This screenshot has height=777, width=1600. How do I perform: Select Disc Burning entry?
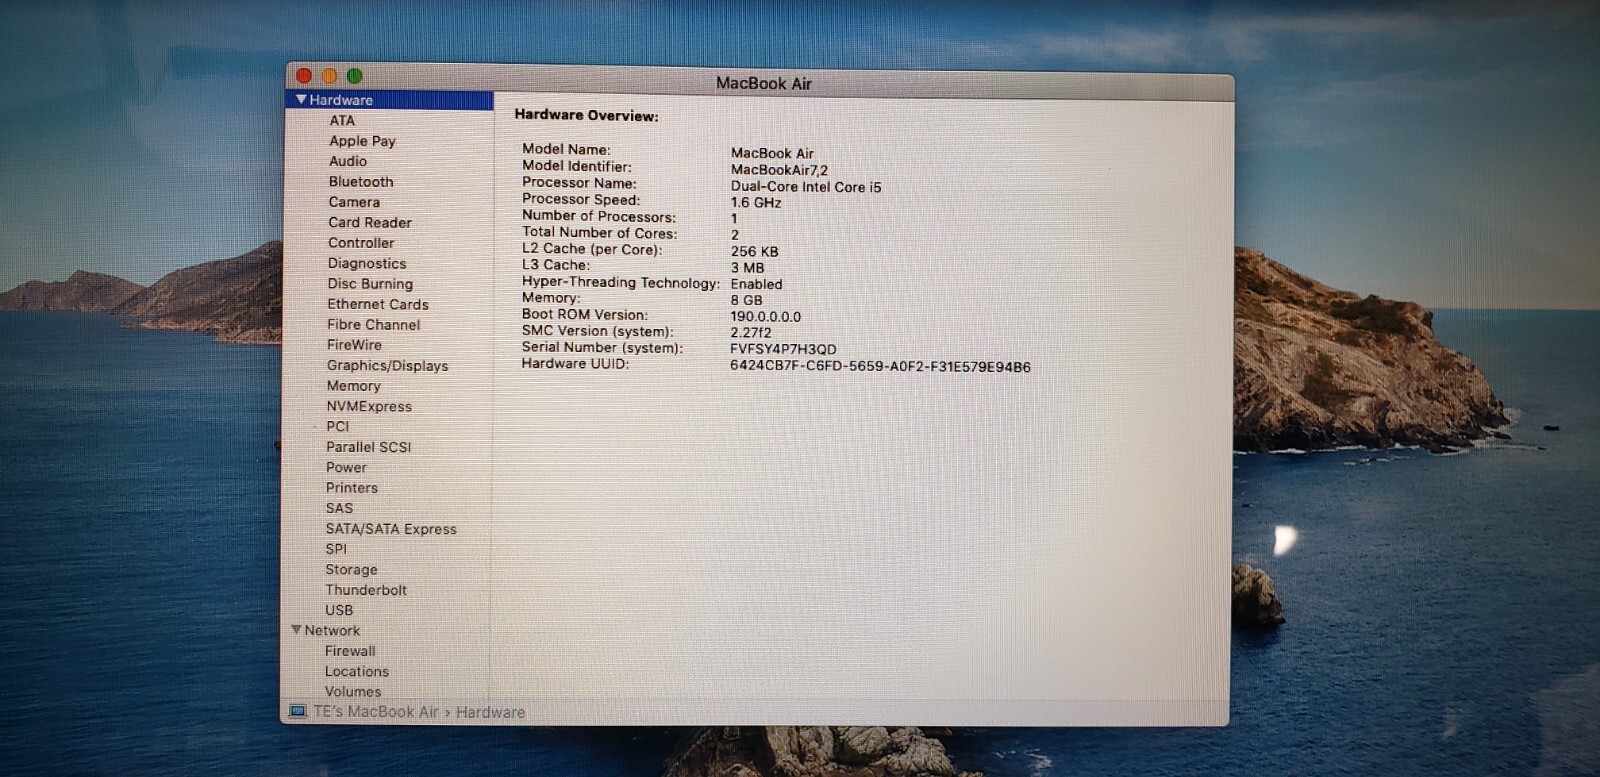[x=370, y=284]
